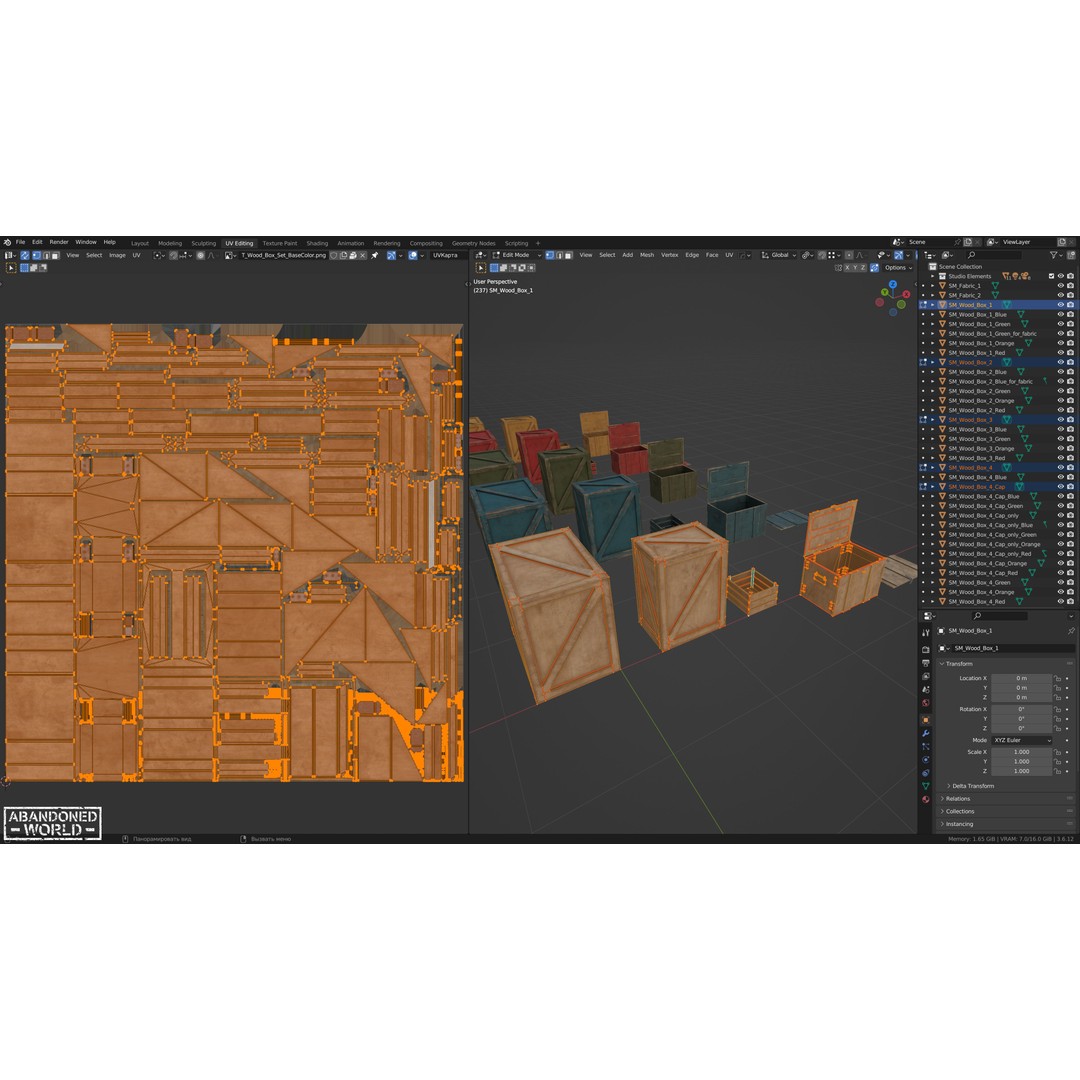Select the 3D viewport tweak select tool
The width and height of the screenshot is (1080, 1080).
tap(481, 268)
